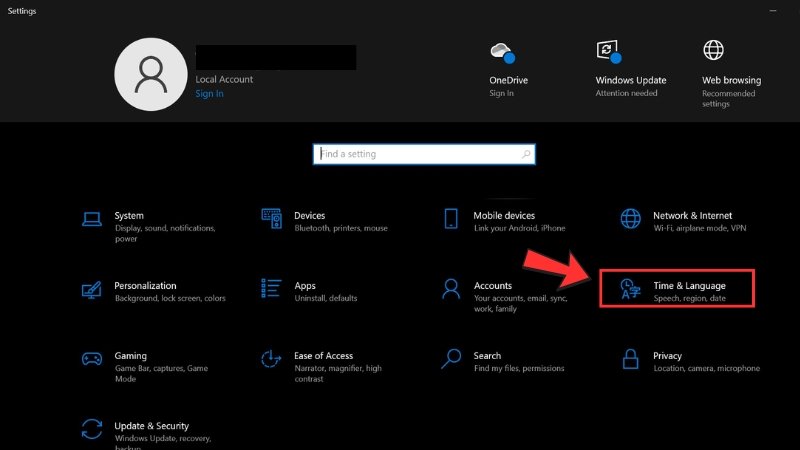Screen dimensions: 800x450
Task: Open Windows Update attention needed tile
Action: (630, 68)
